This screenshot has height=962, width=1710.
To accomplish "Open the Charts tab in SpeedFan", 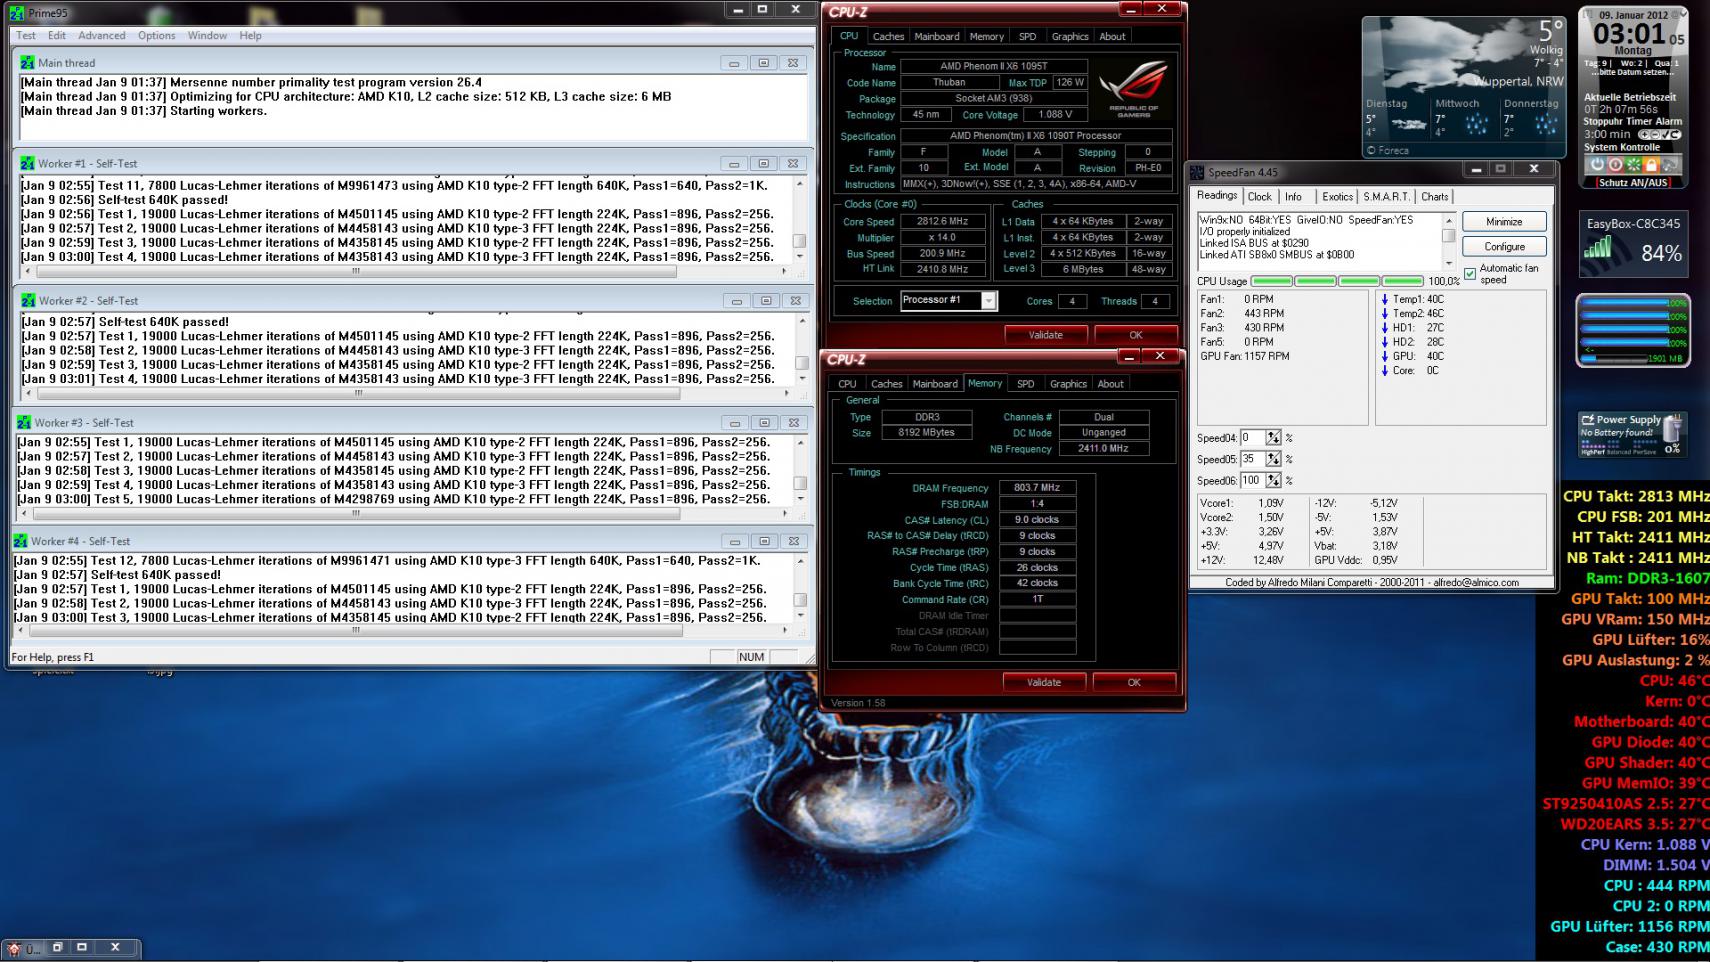I will coord(1434,197).
